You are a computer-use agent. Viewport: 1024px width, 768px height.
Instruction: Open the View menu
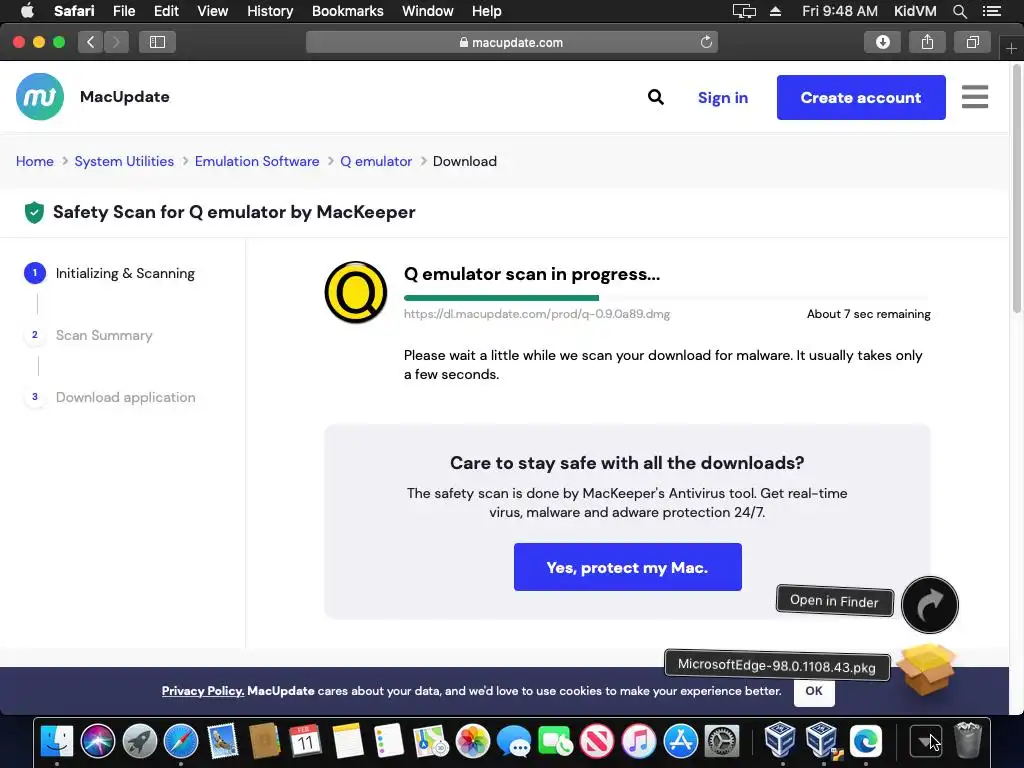click(x=213, y=11)
